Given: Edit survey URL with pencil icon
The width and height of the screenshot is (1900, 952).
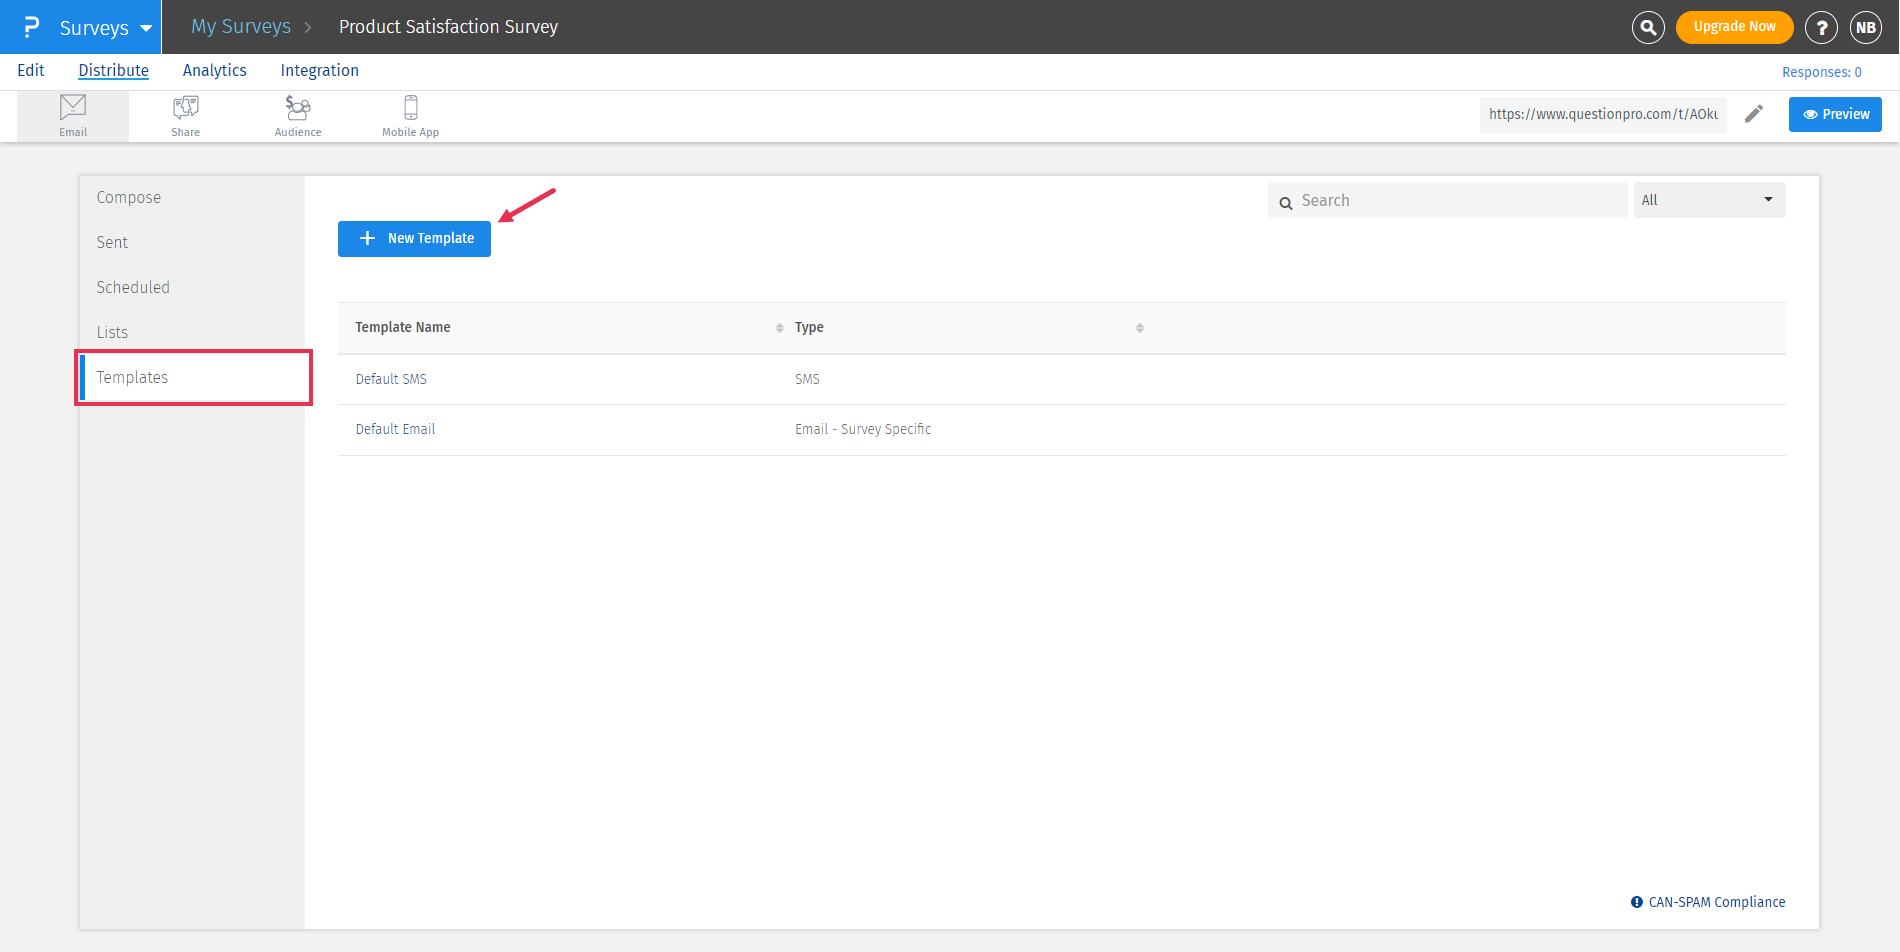Looking at the screenshot, I should pos(1754,114).
